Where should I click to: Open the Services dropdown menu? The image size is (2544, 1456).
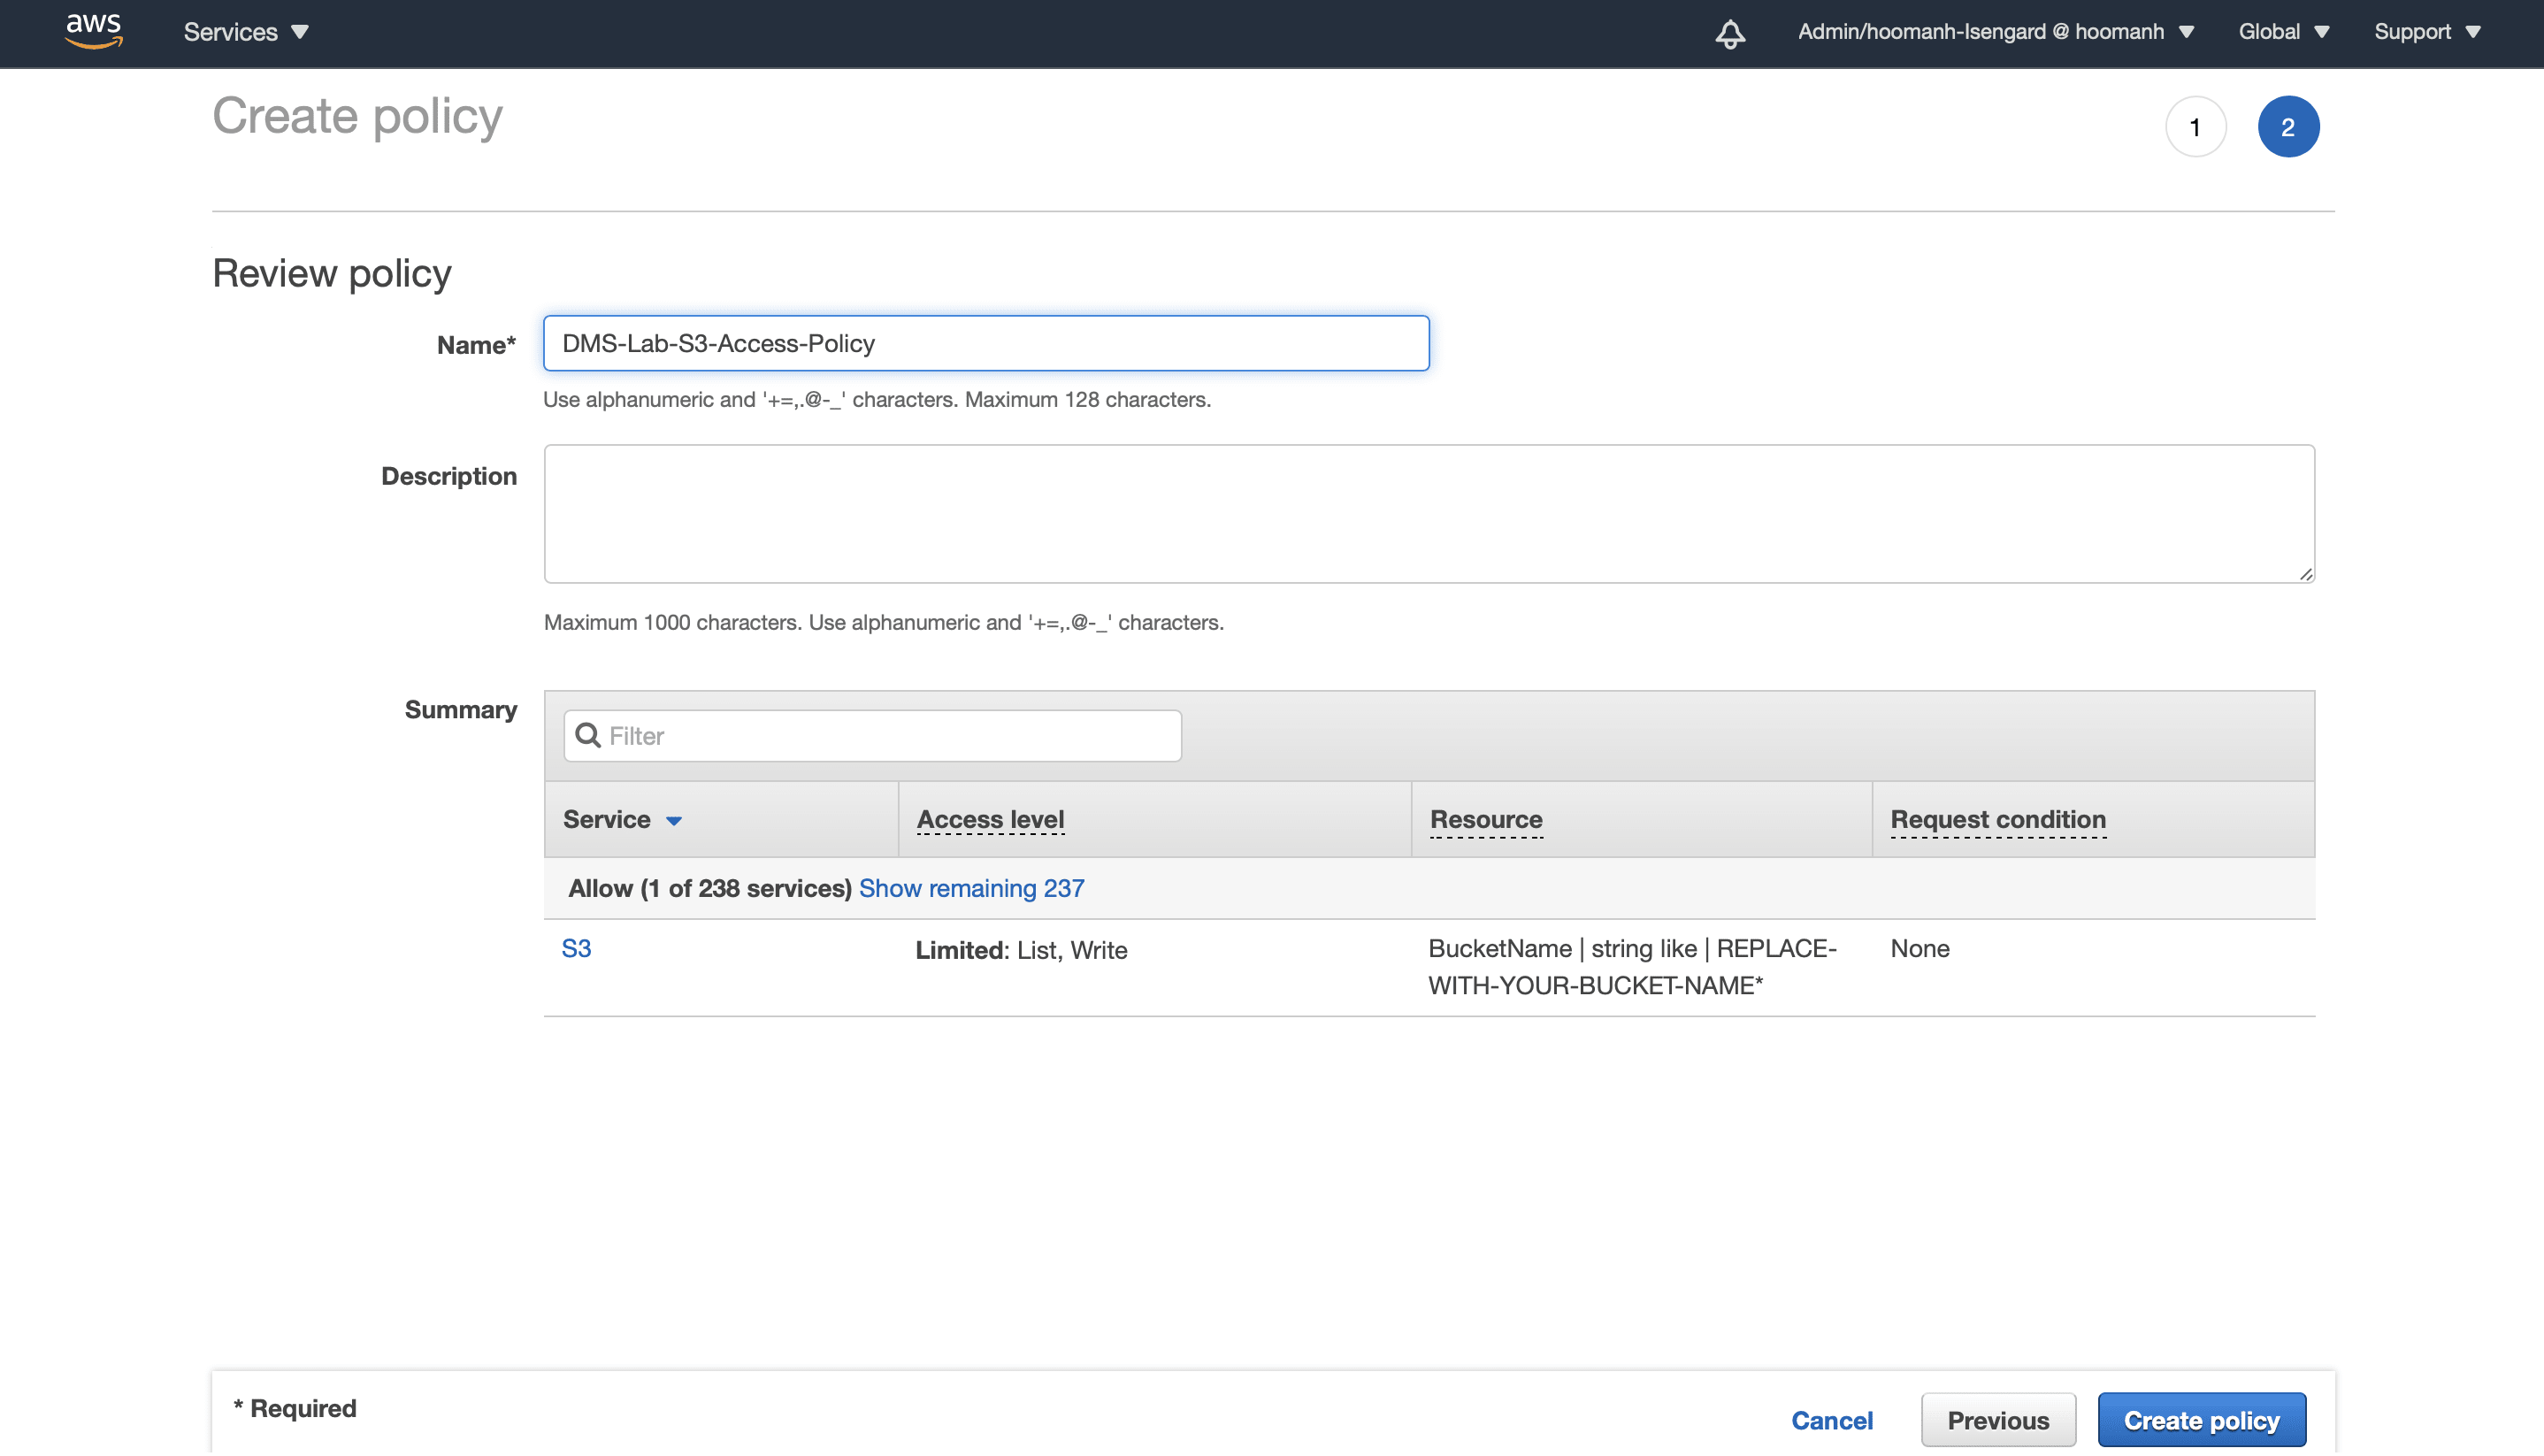246,32
